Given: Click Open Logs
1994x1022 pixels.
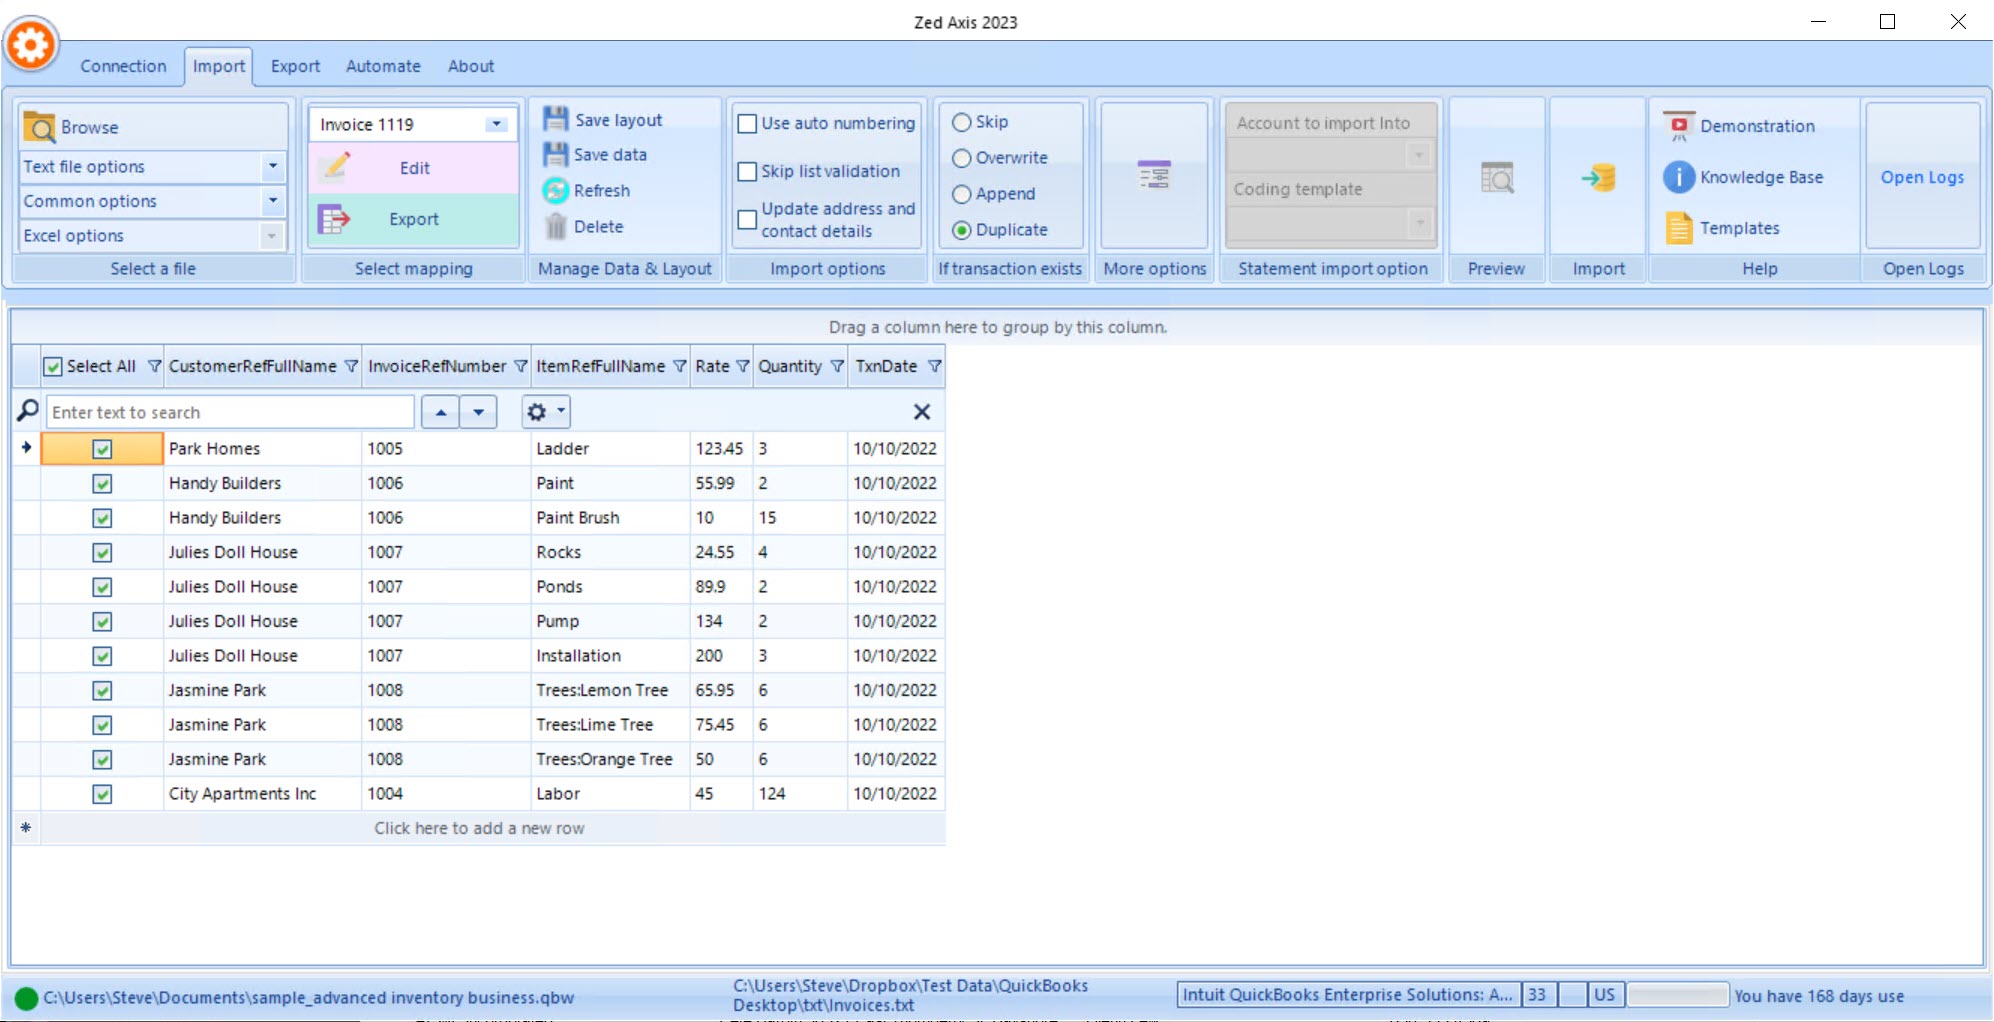Looking at the screenshot, I should [1921, 177].
